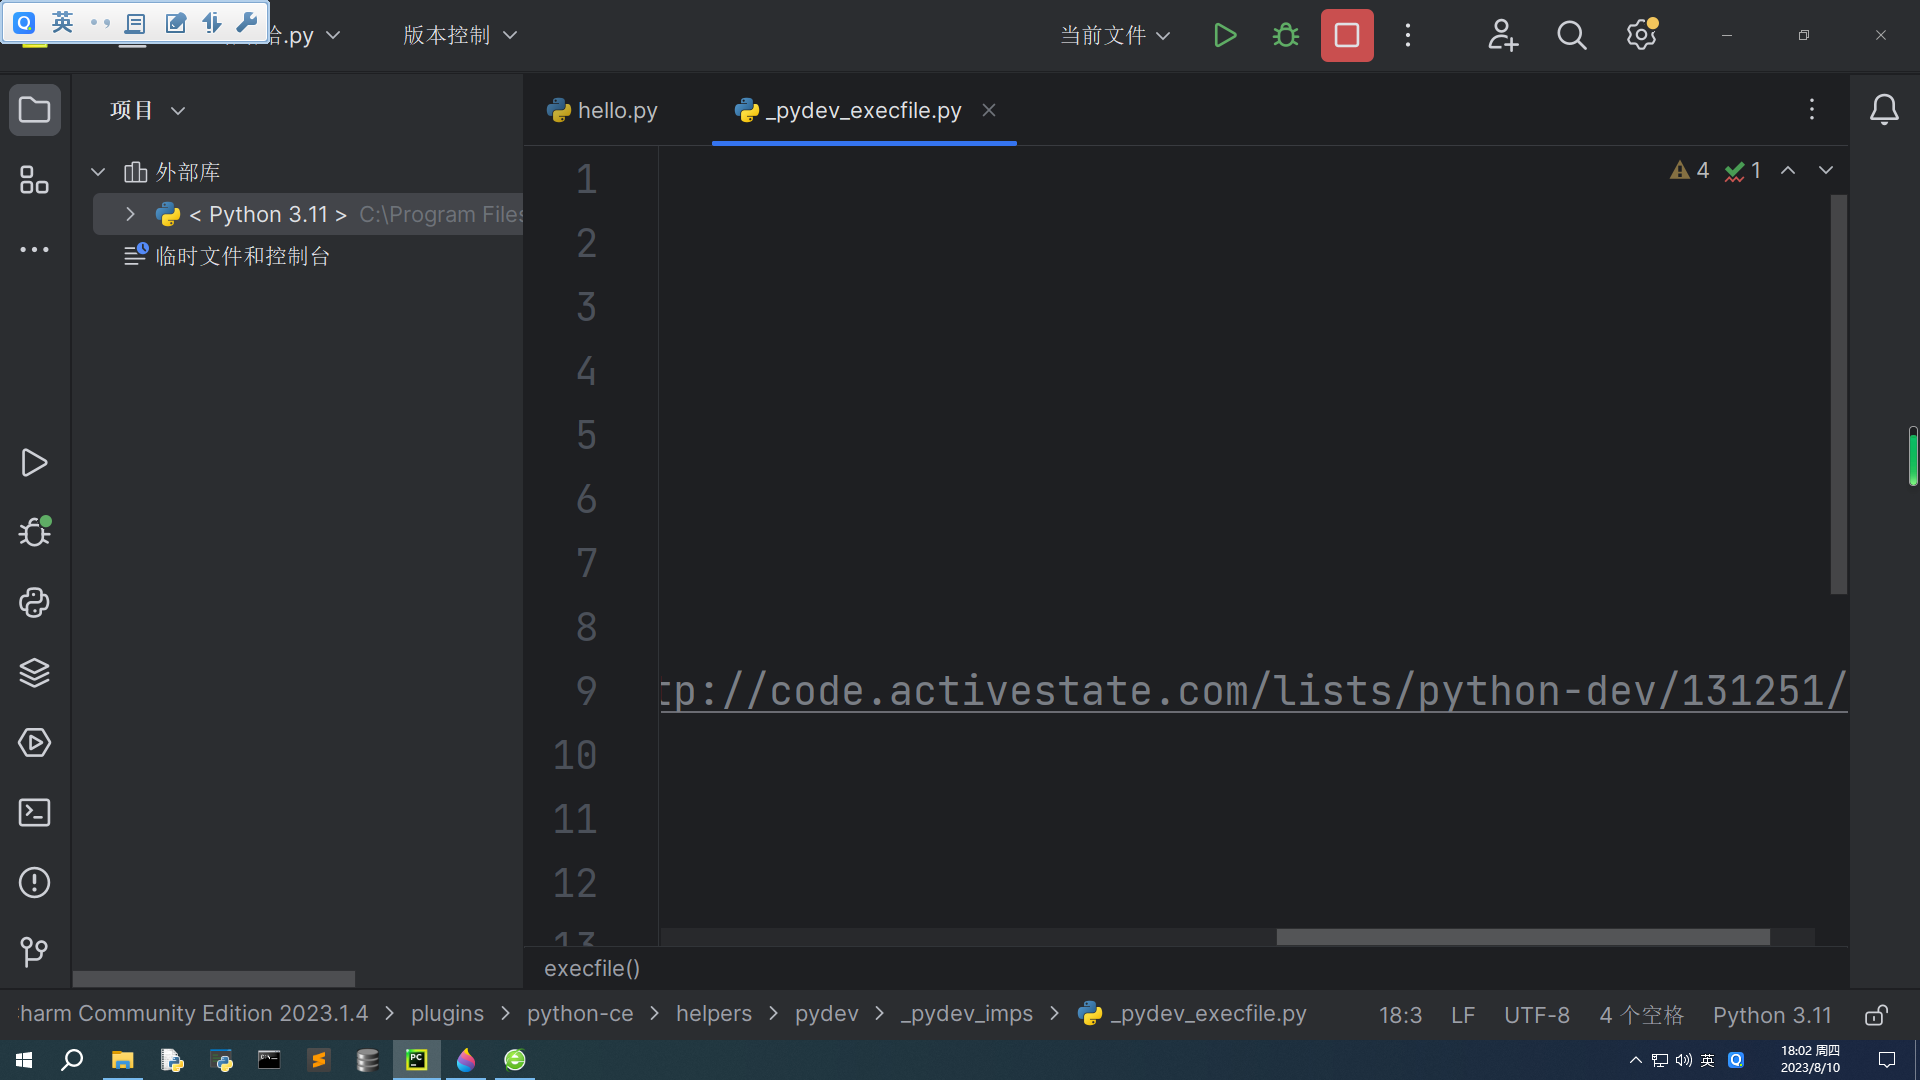This screenshot has height=1080, width=1920.
Task: Click line number 12 in the gutter
Action: pyautogui.click(x=575, y=883)
